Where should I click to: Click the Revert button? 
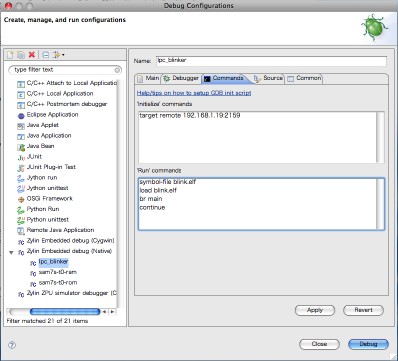[363, 310]
